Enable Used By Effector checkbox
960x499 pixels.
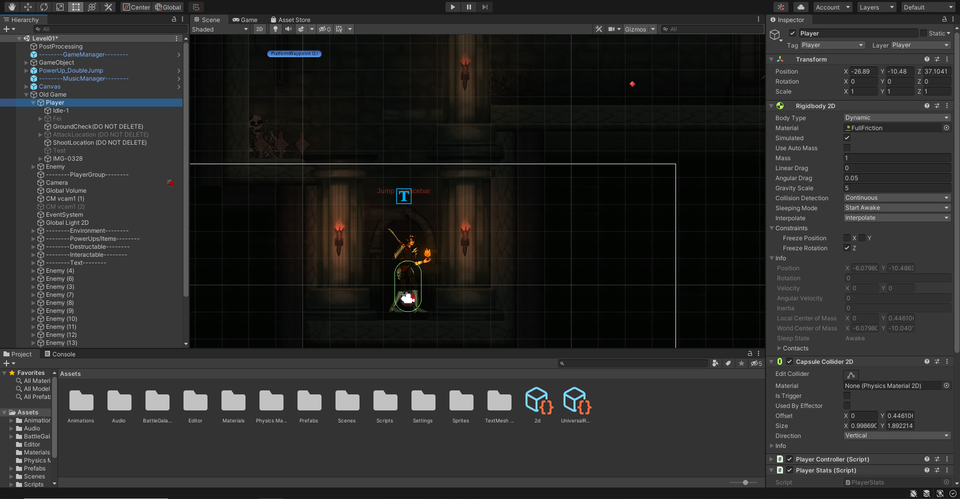coord(847,406)
